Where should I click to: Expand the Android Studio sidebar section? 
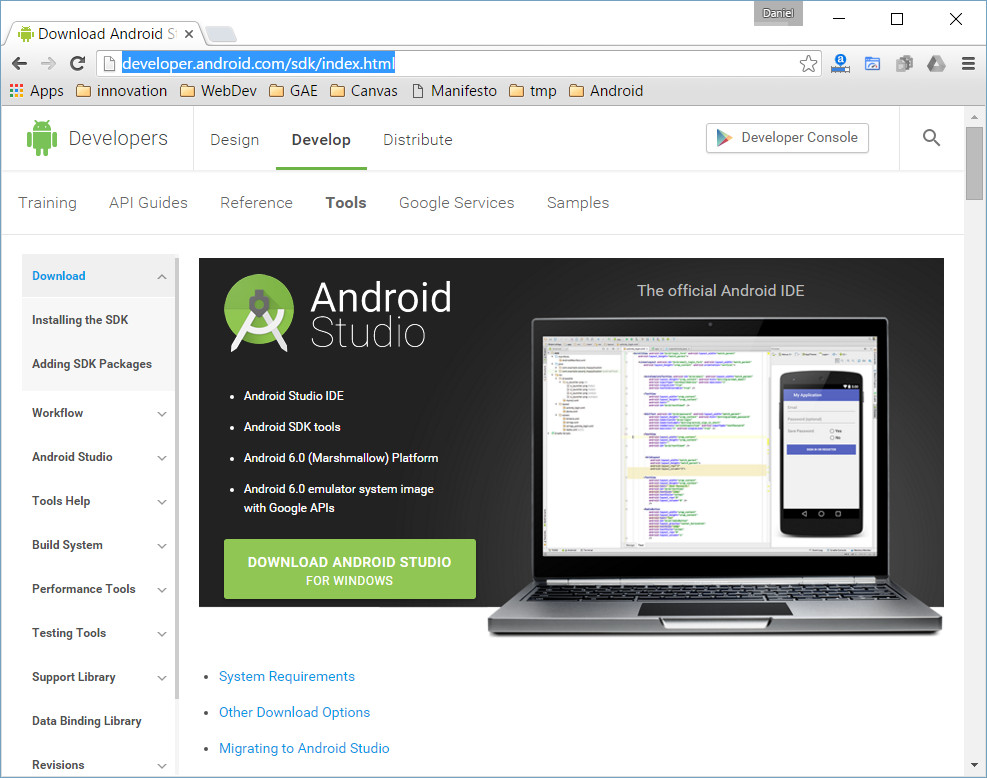click(x=162, y=458)
